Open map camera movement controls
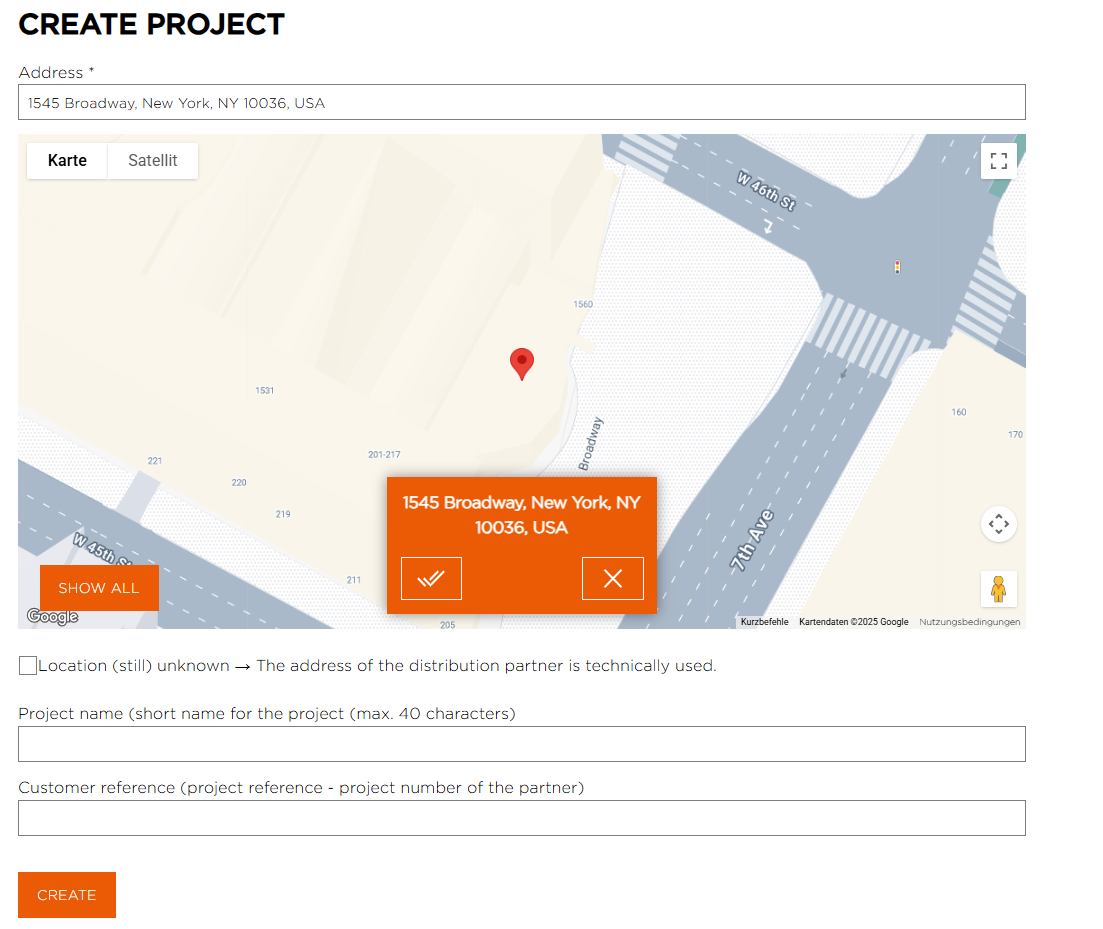Screen dimensions: 1103x929 click(x=998, y=524)
